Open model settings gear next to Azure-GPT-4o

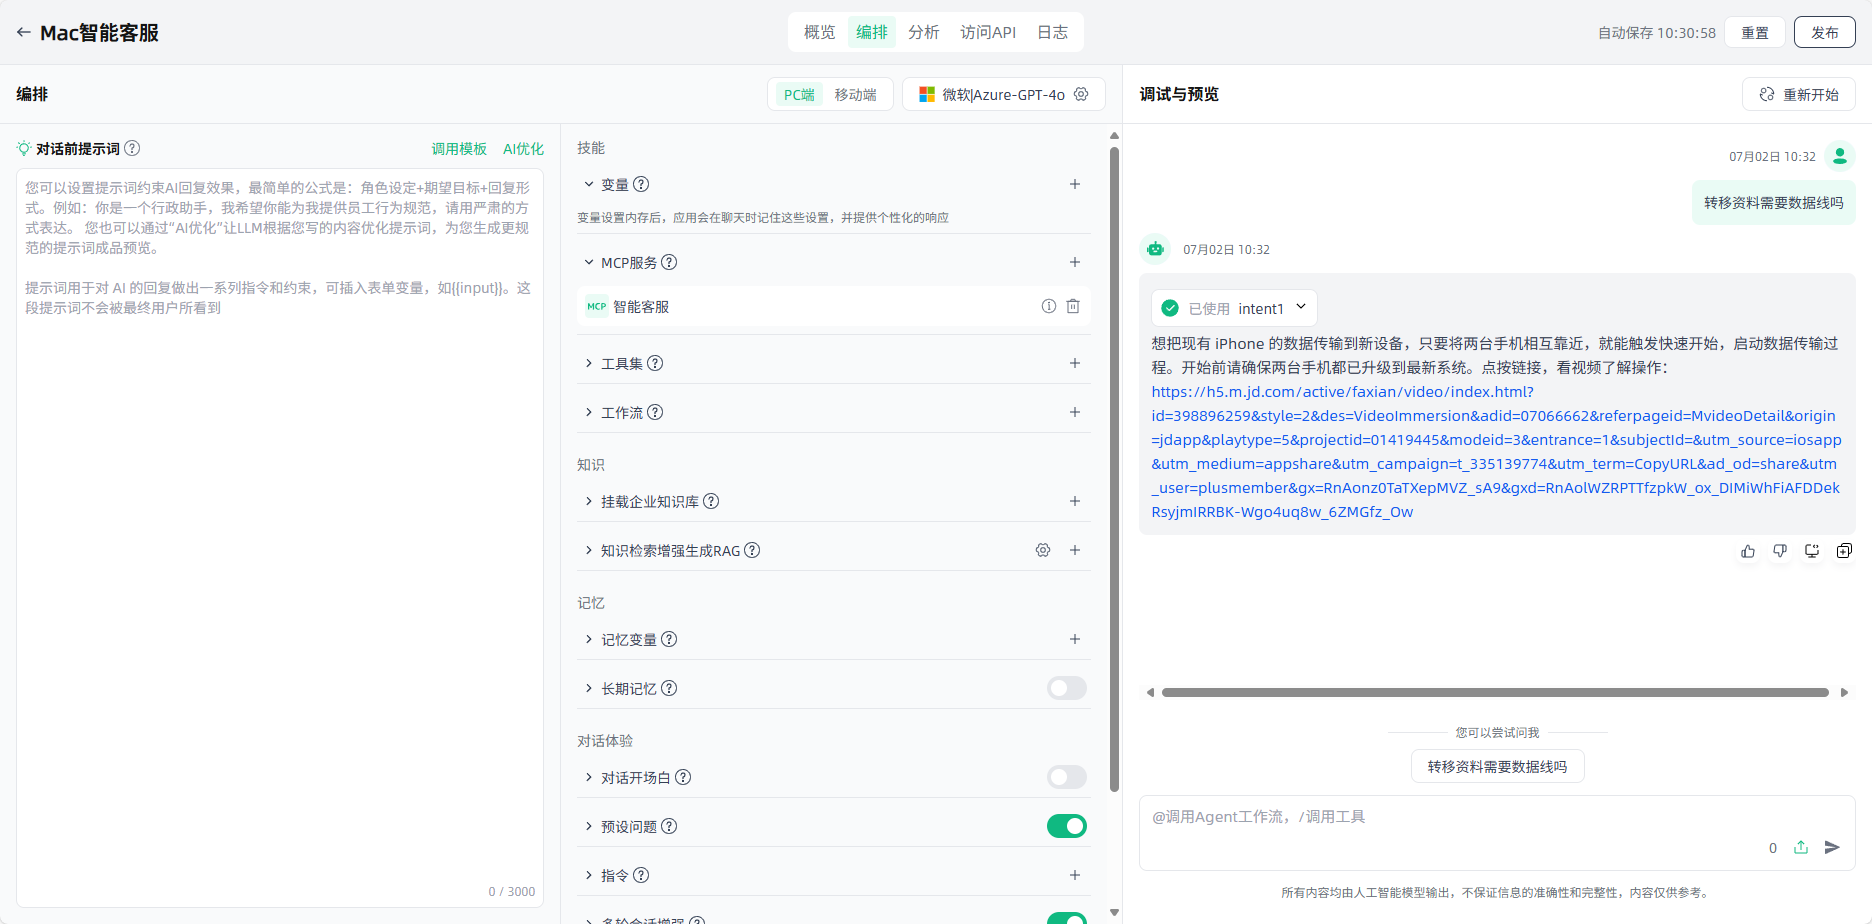(x=1081, y=94)
